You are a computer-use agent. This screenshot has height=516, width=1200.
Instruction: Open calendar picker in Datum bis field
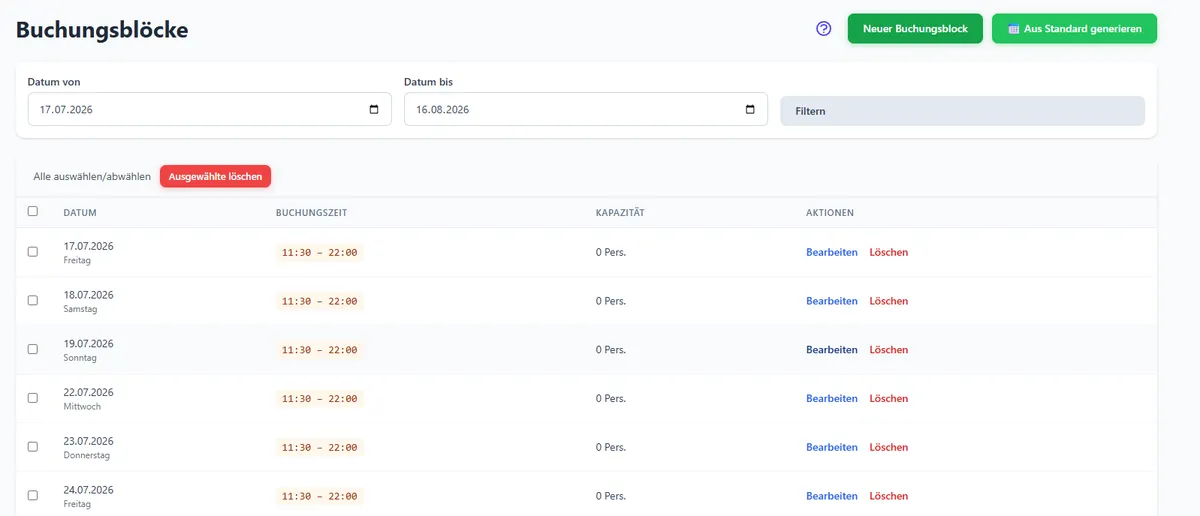[750, 110]
